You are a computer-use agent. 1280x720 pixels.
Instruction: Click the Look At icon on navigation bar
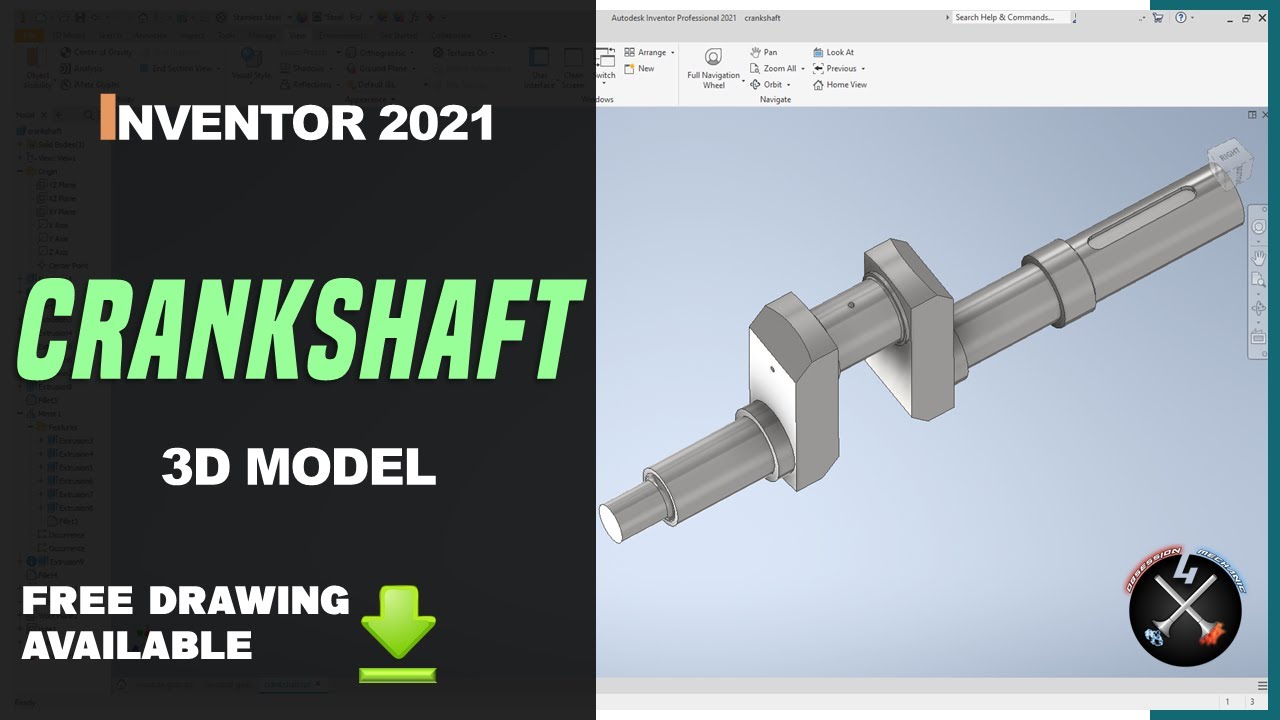tap(1258, 337)
